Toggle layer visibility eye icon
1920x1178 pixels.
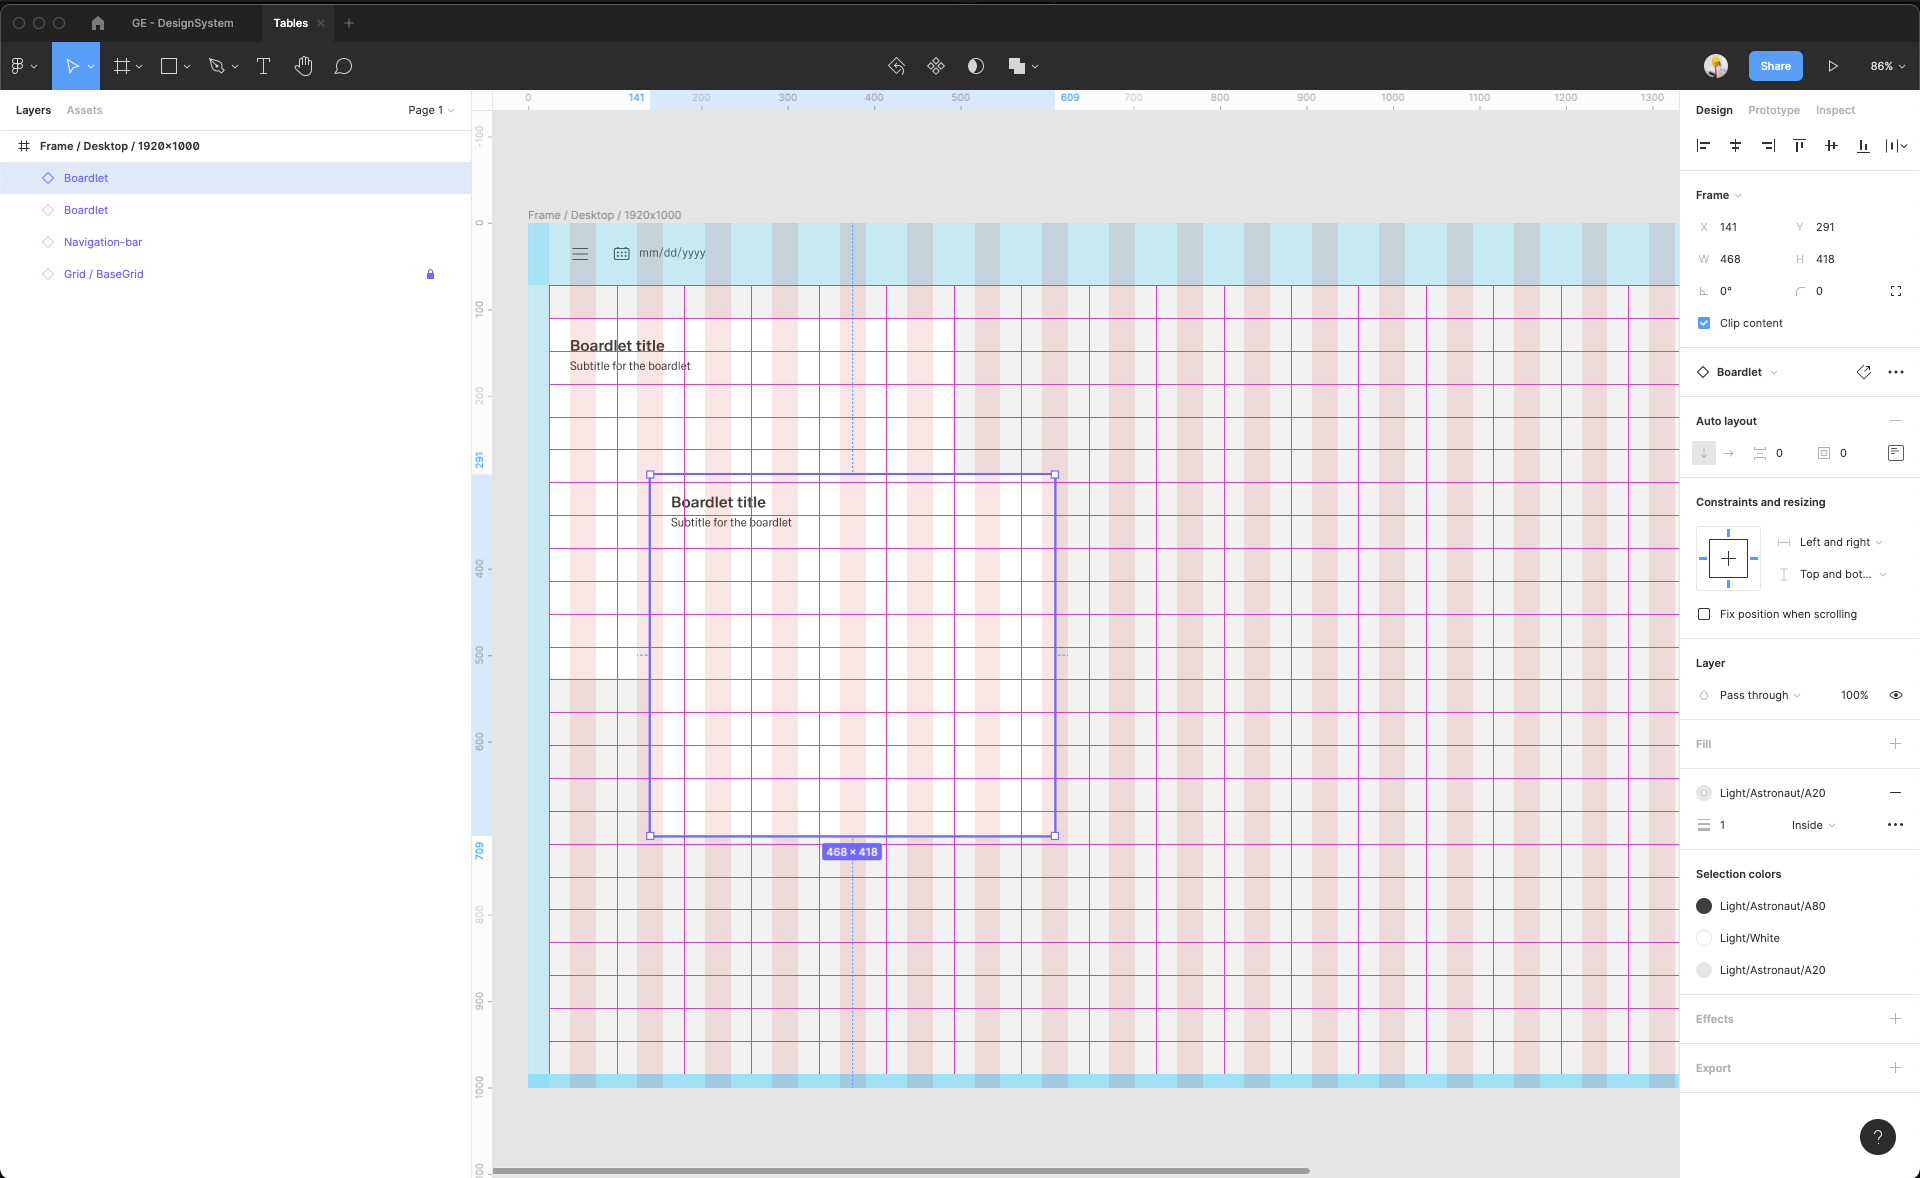[x=1895, y=695]
